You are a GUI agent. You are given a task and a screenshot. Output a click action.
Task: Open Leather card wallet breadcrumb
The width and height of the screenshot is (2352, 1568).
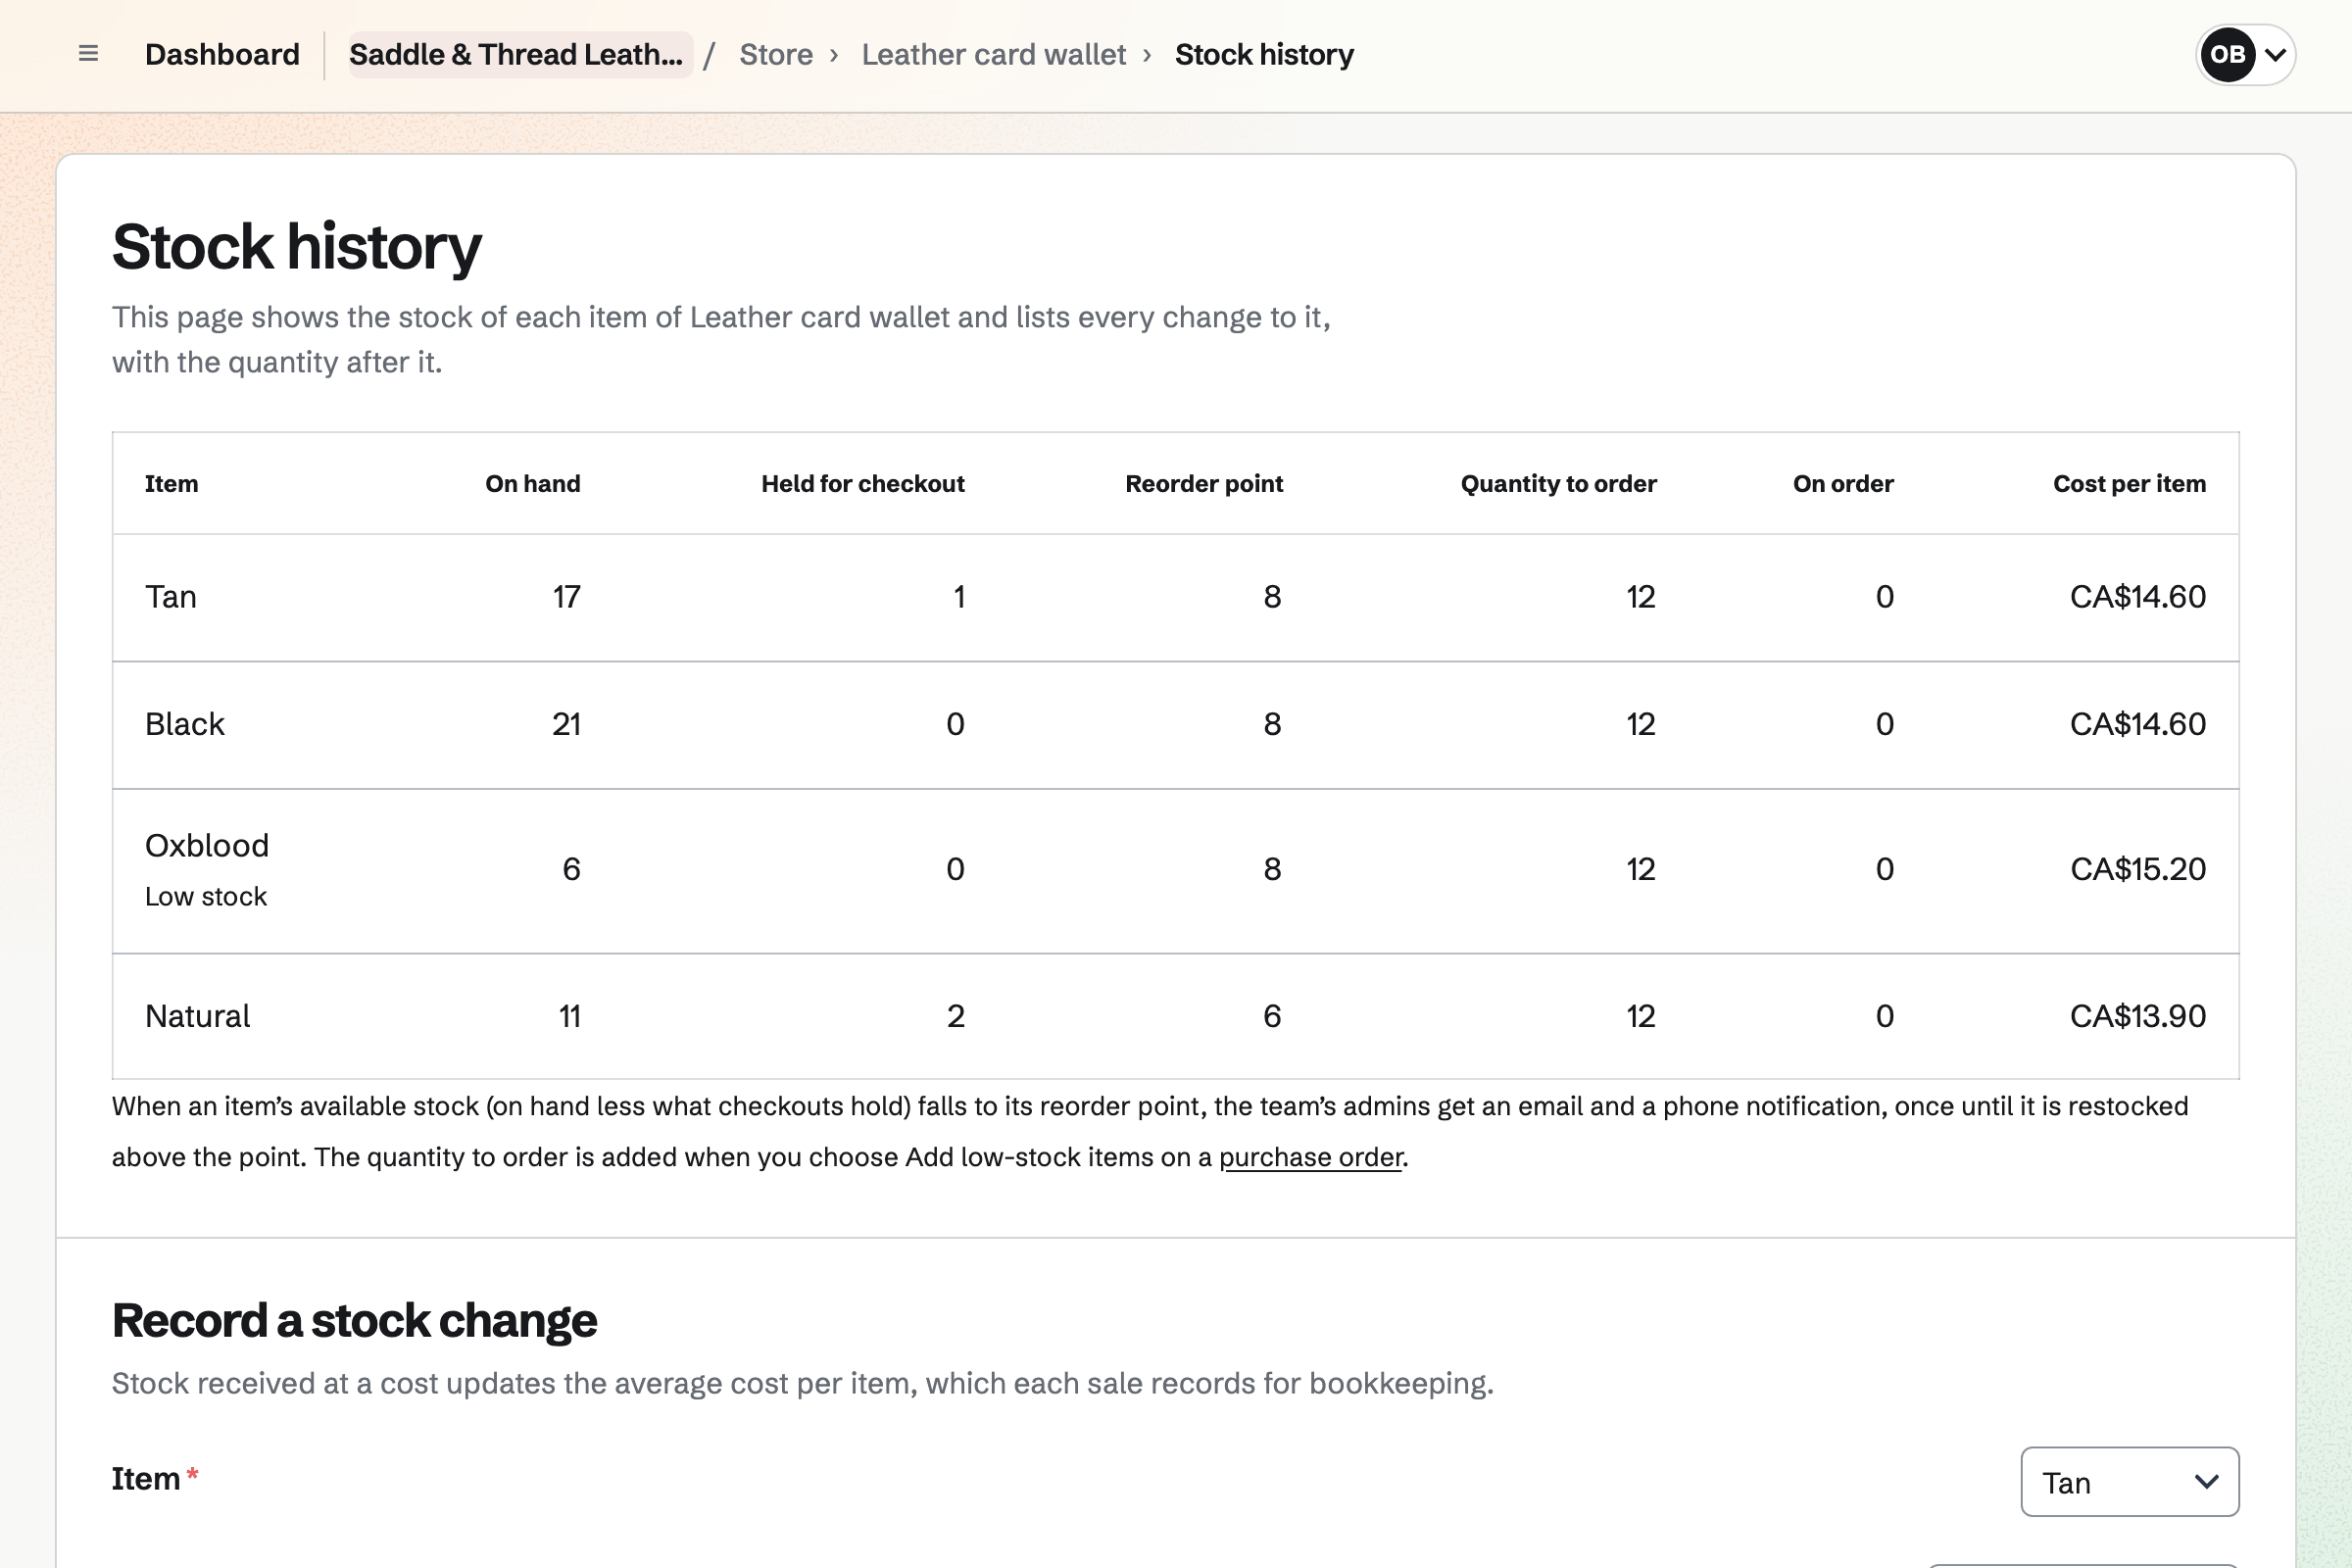click(993, 54)
